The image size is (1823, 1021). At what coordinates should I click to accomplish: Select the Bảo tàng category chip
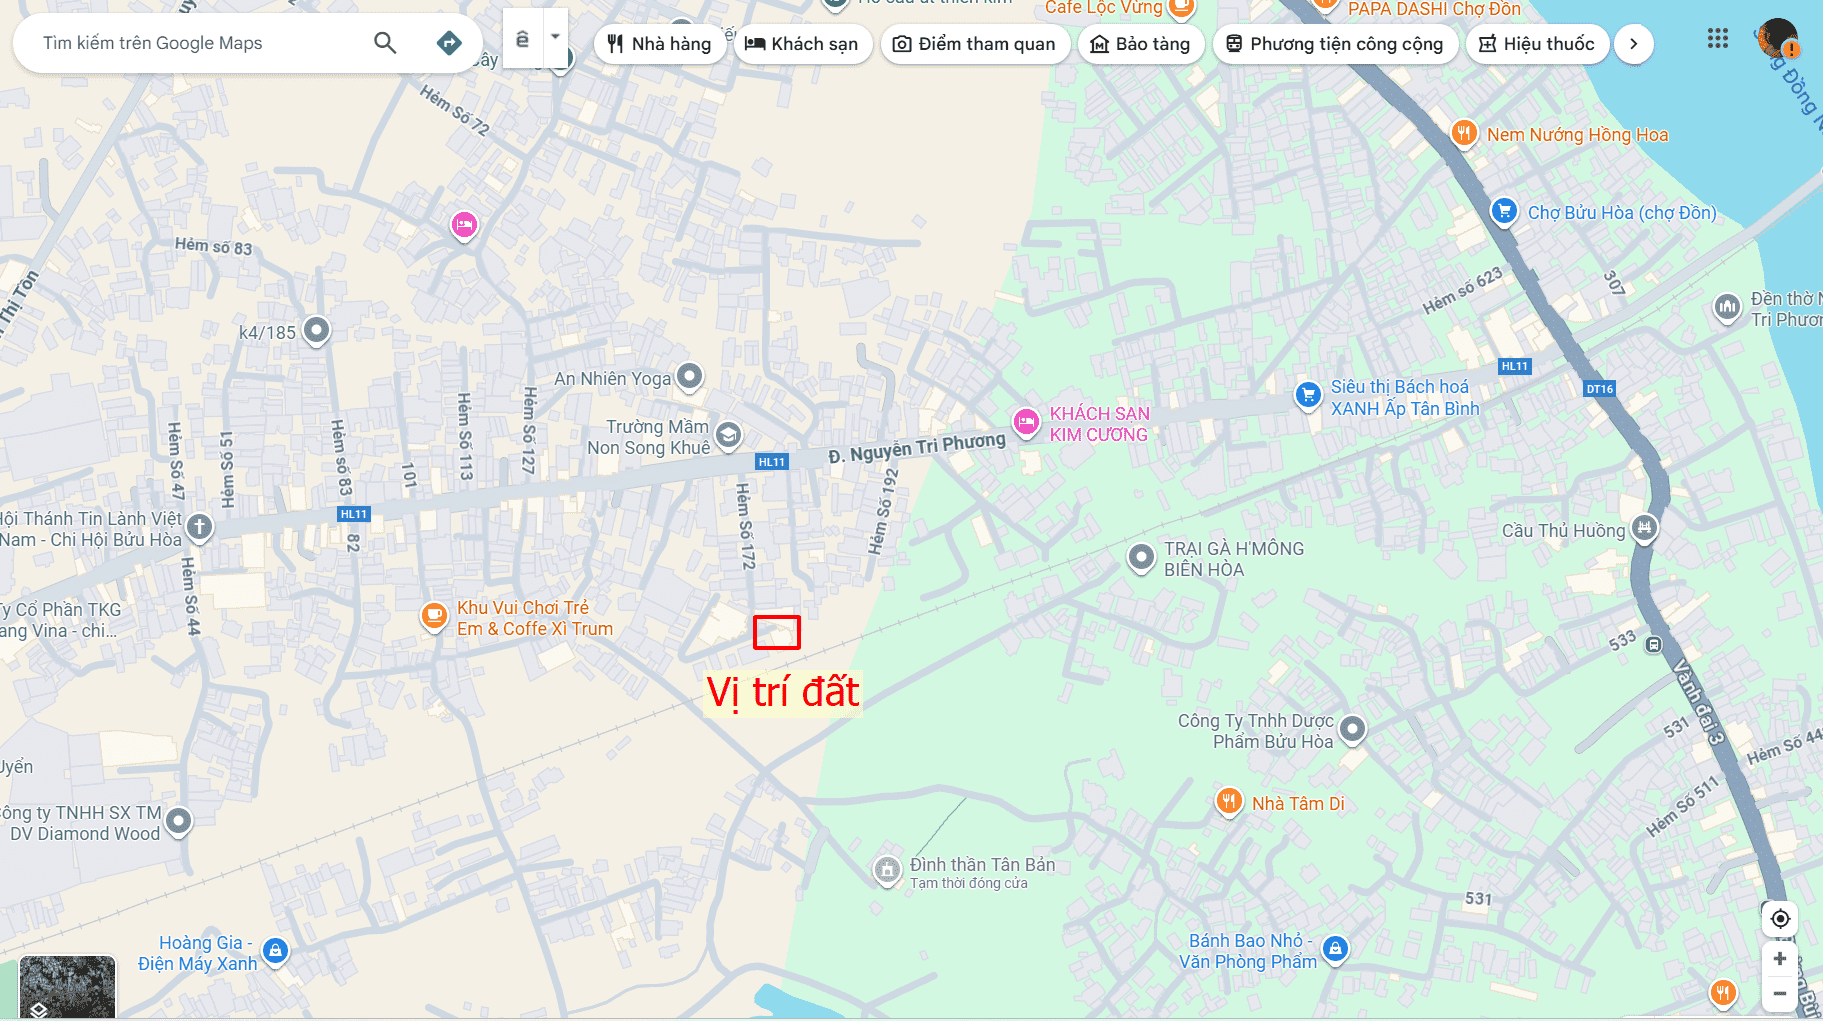point(1140,44)
